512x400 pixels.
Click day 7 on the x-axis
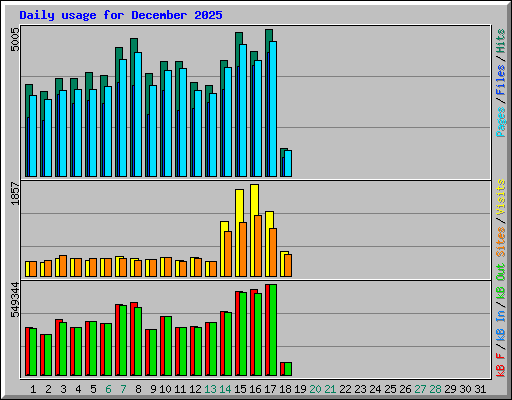click(123, 389)
